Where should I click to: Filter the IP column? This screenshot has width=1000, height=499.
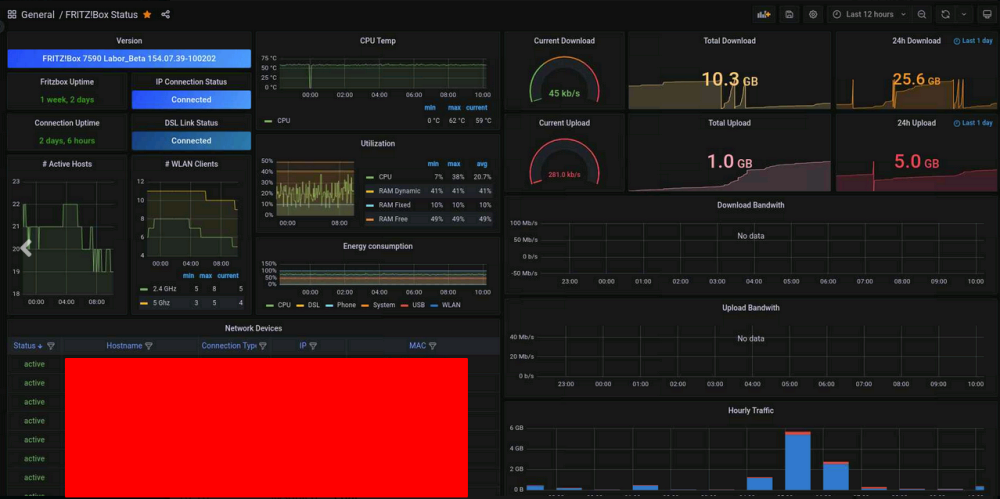[313, 346]
